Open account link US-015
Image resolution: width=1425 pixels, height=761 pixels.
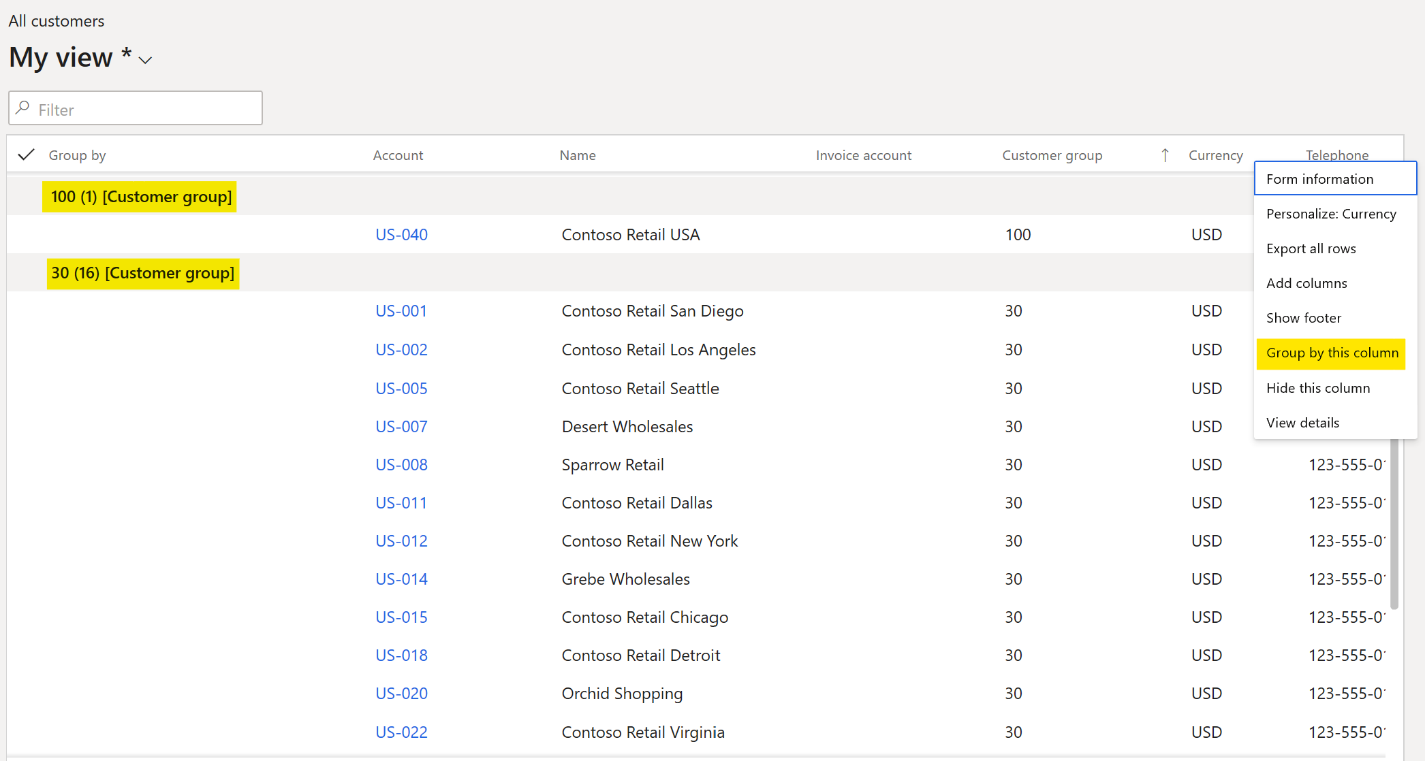coord(402,617)
